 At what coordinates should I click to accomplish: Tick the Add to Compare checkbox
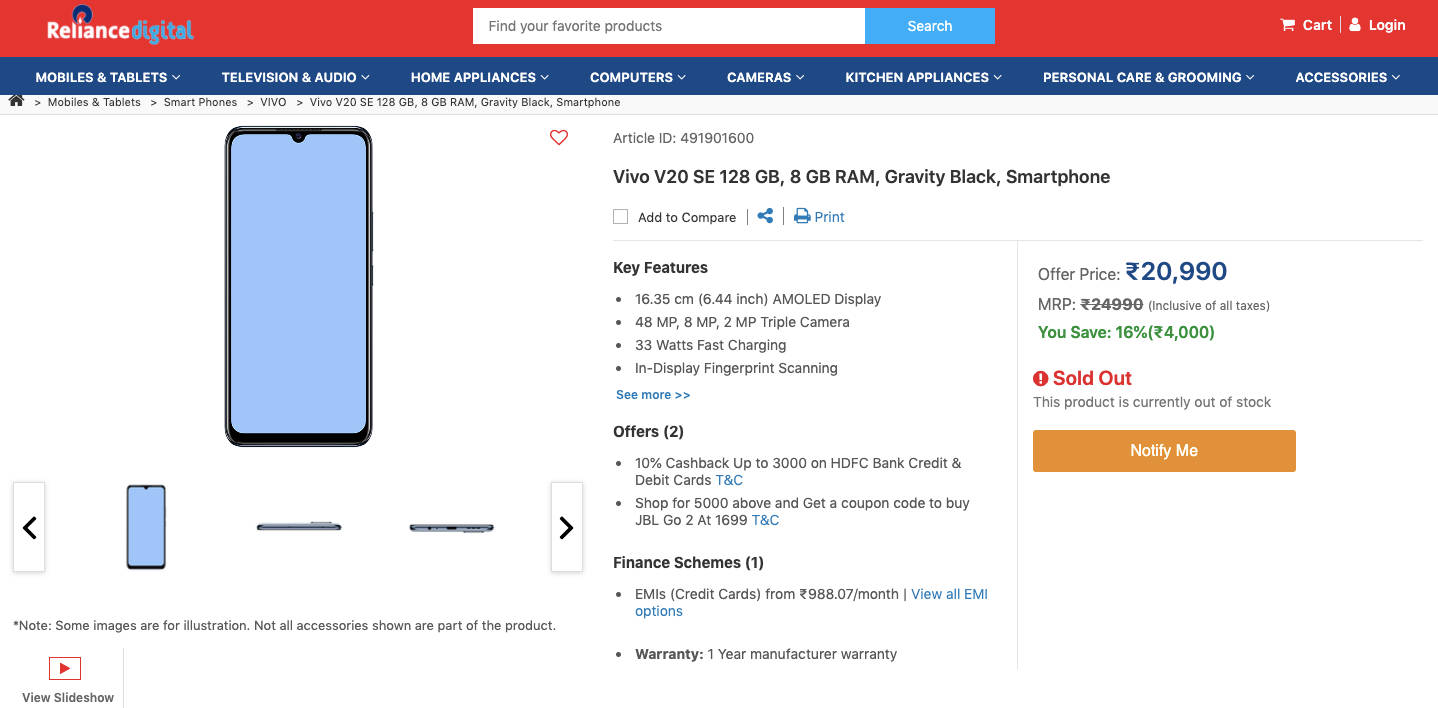(620, 217)
